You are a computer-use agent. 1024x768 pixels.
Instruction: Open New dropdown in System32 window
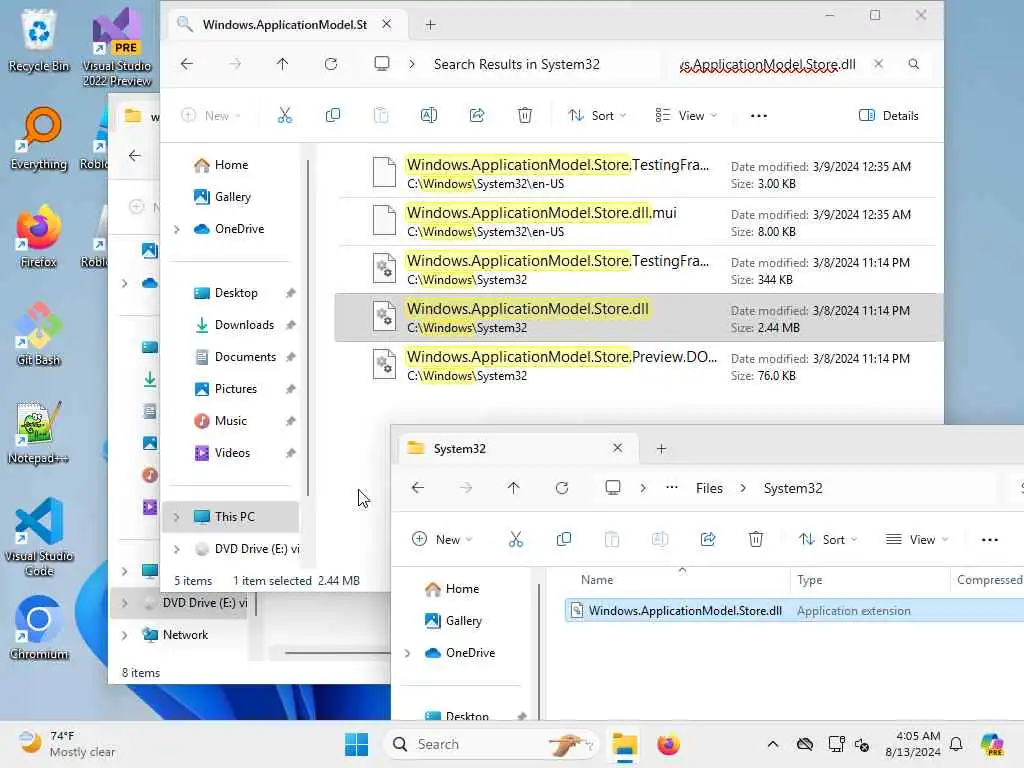(x=442, y=539)
